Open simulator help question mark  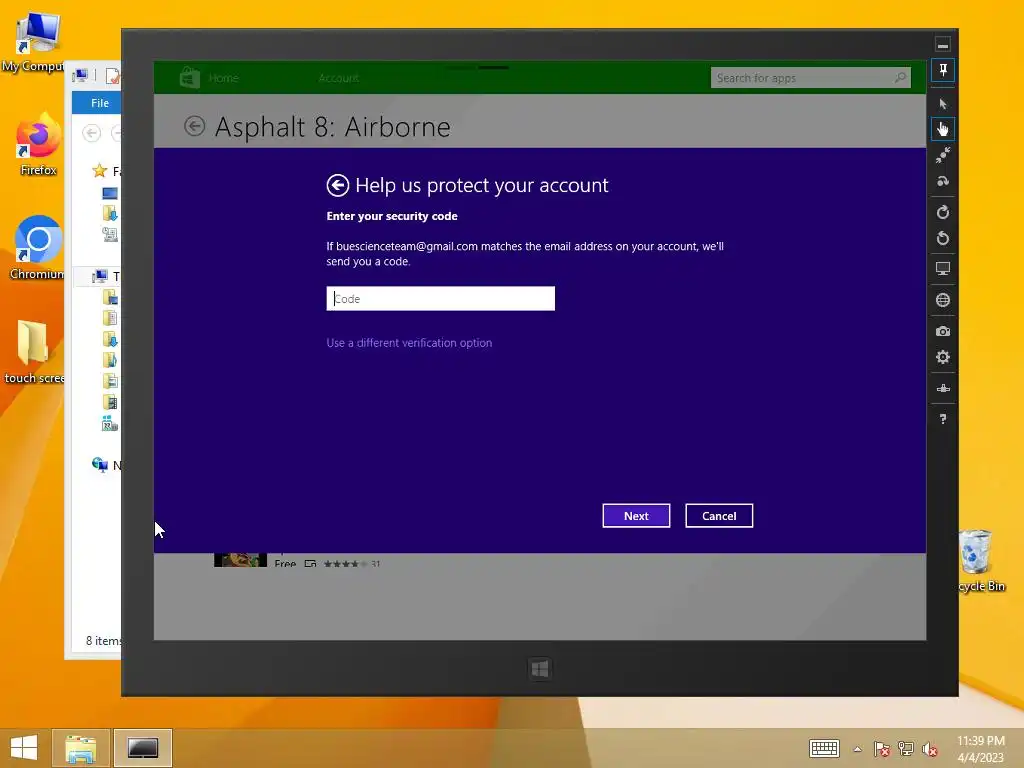point(942,419)
